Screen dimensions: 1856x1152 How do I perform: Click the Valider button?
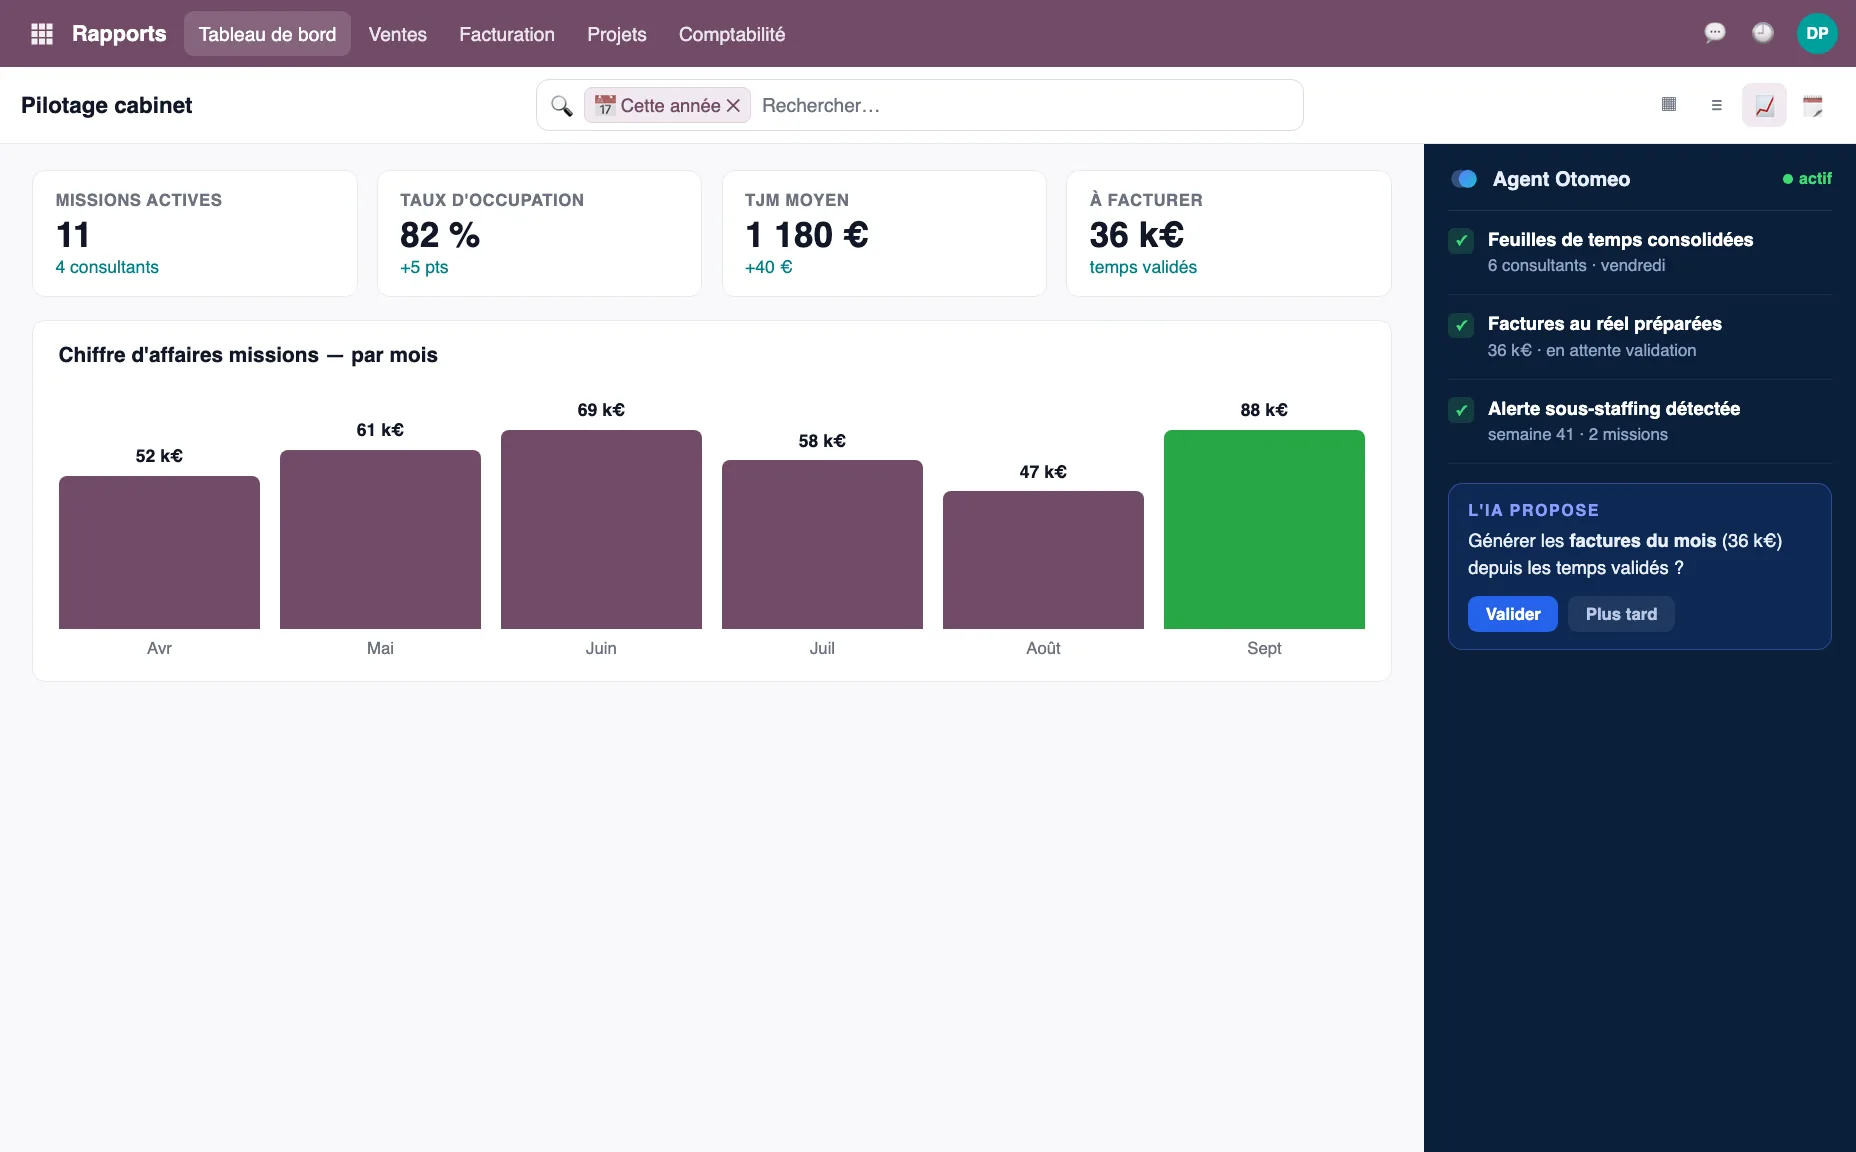1513,614
